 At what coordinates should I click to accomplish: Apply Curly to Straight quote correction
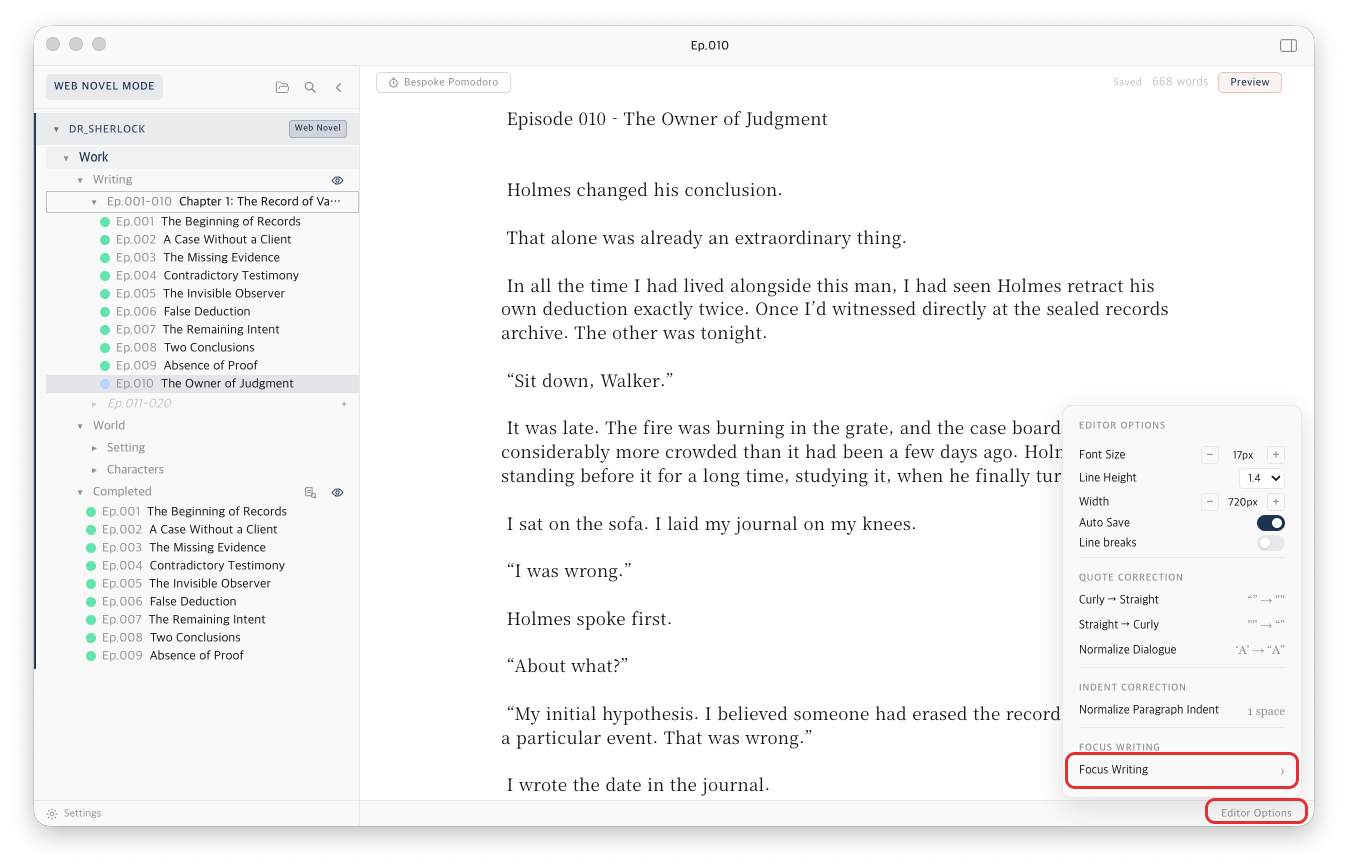(x=1182, y=600)
